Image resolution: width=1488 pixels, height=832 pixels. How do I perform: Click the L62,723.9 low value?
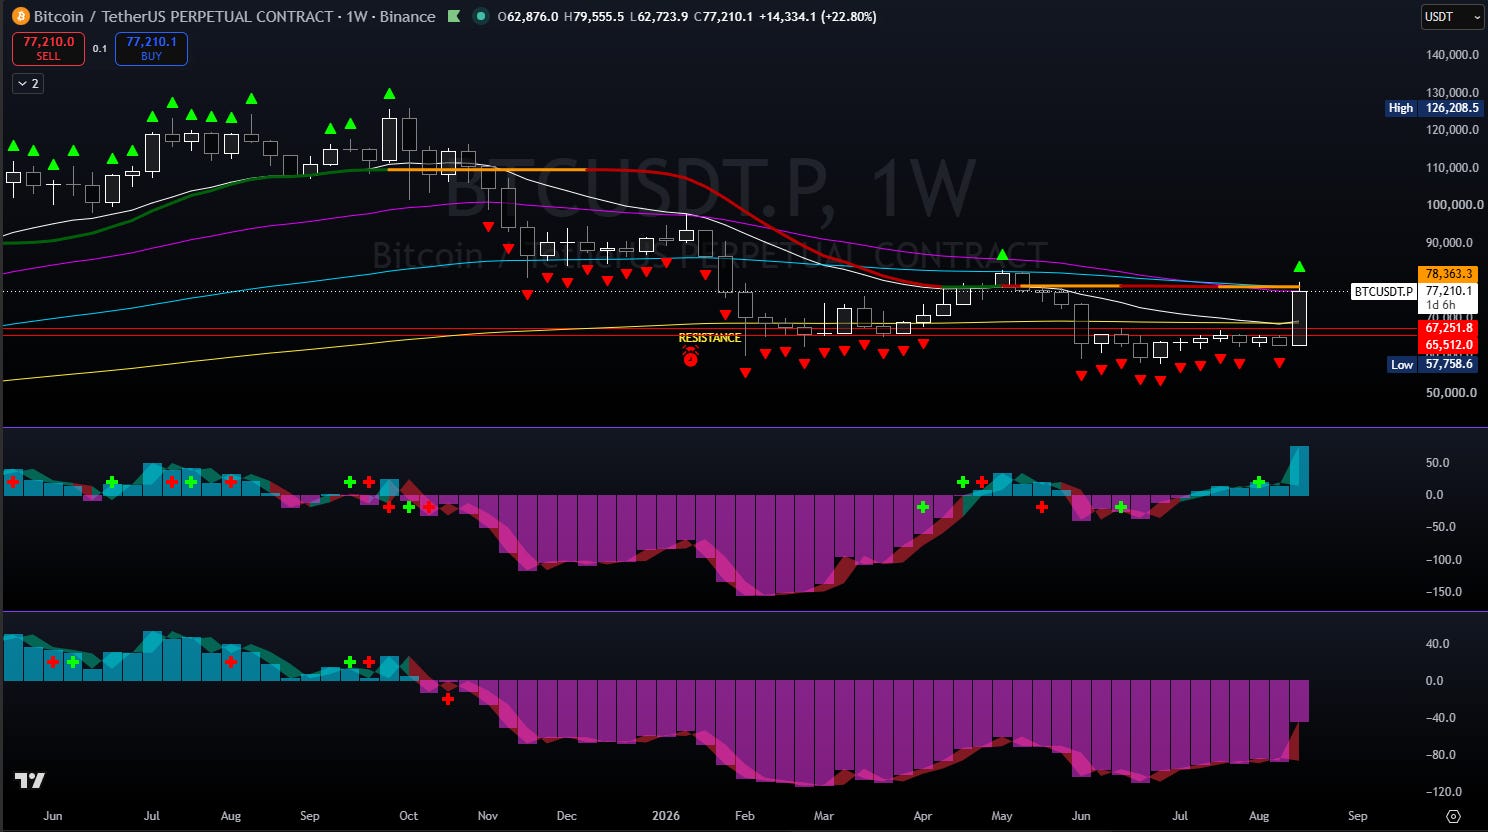click(x=659, y=16)
